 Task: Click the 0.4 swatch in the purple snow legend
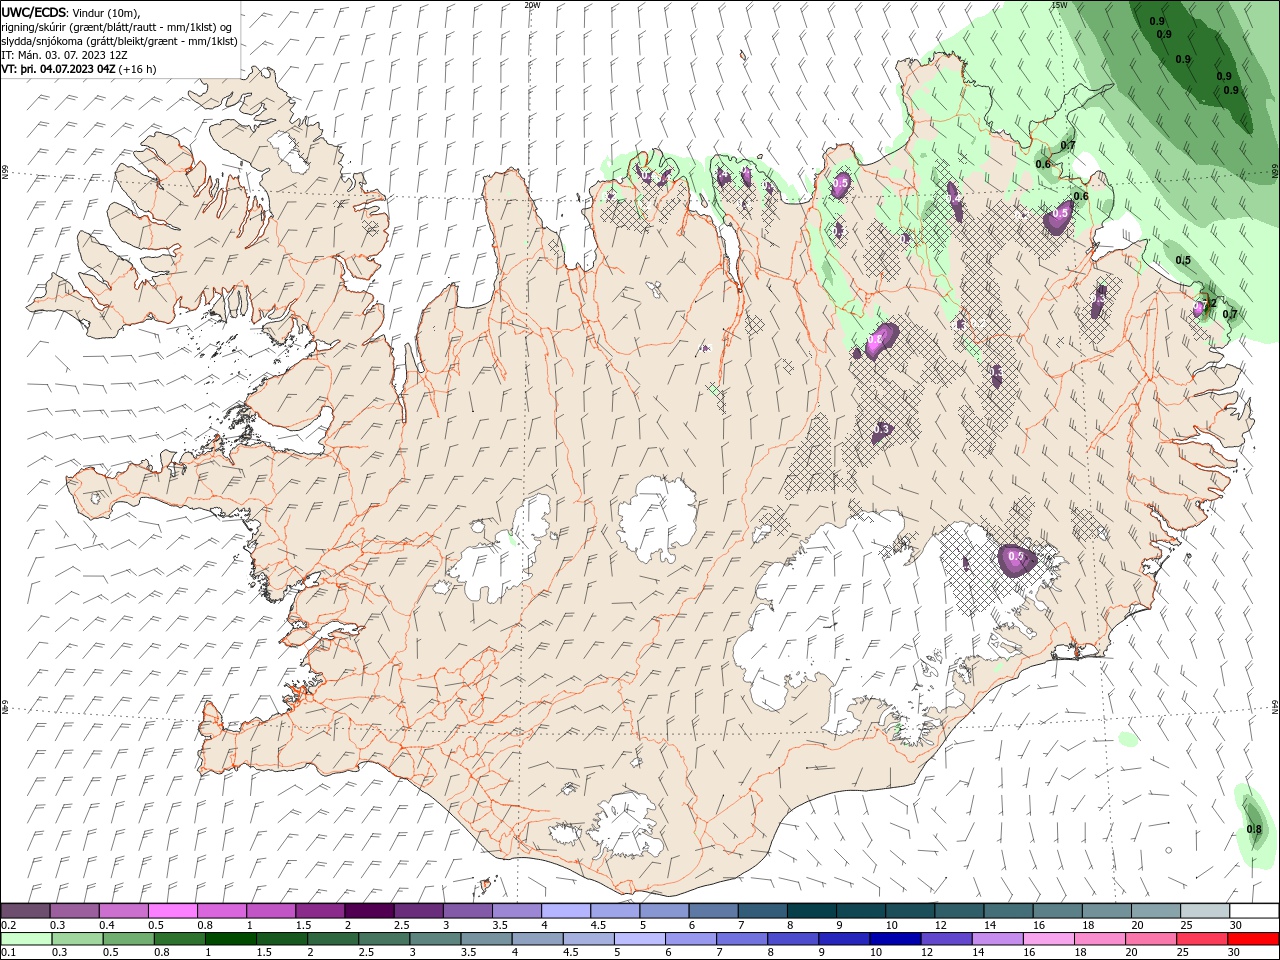click(124, 911)
